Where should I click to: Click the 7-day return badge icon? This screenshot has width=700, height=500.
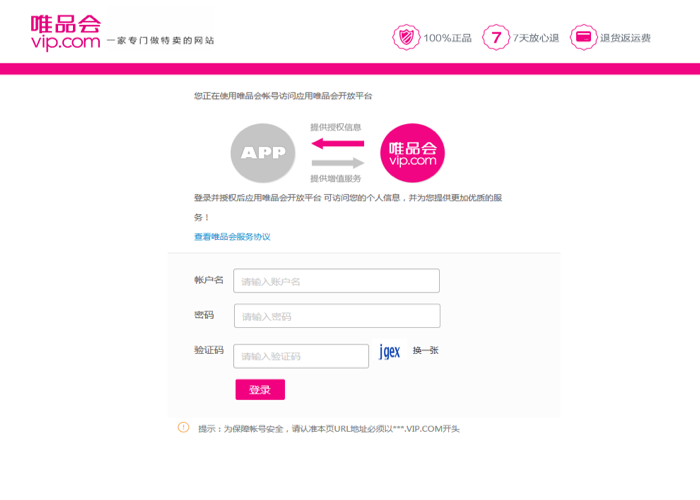494,38
